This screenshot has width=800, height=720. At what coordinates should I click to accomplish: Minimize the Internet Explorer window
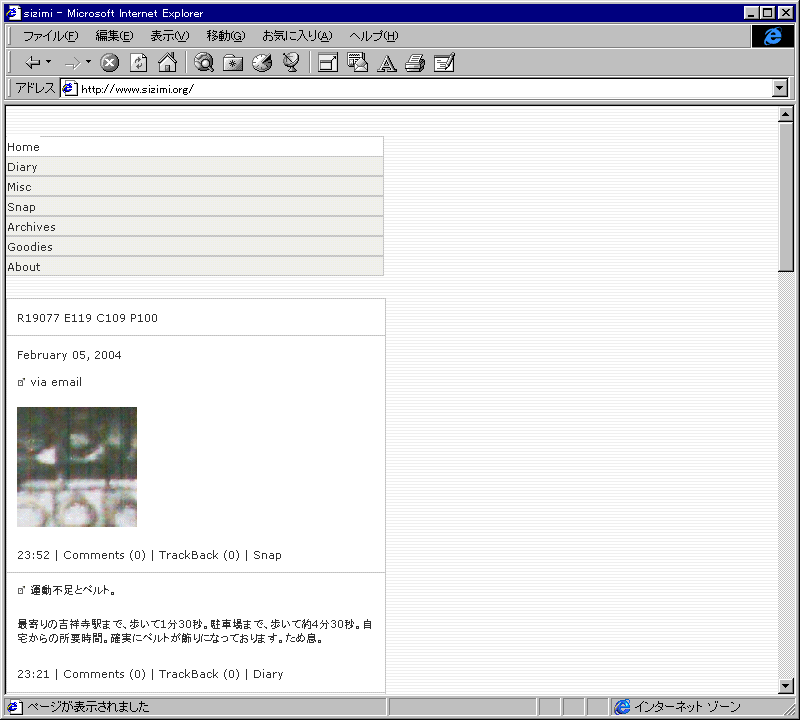click(x=751, y=13)
